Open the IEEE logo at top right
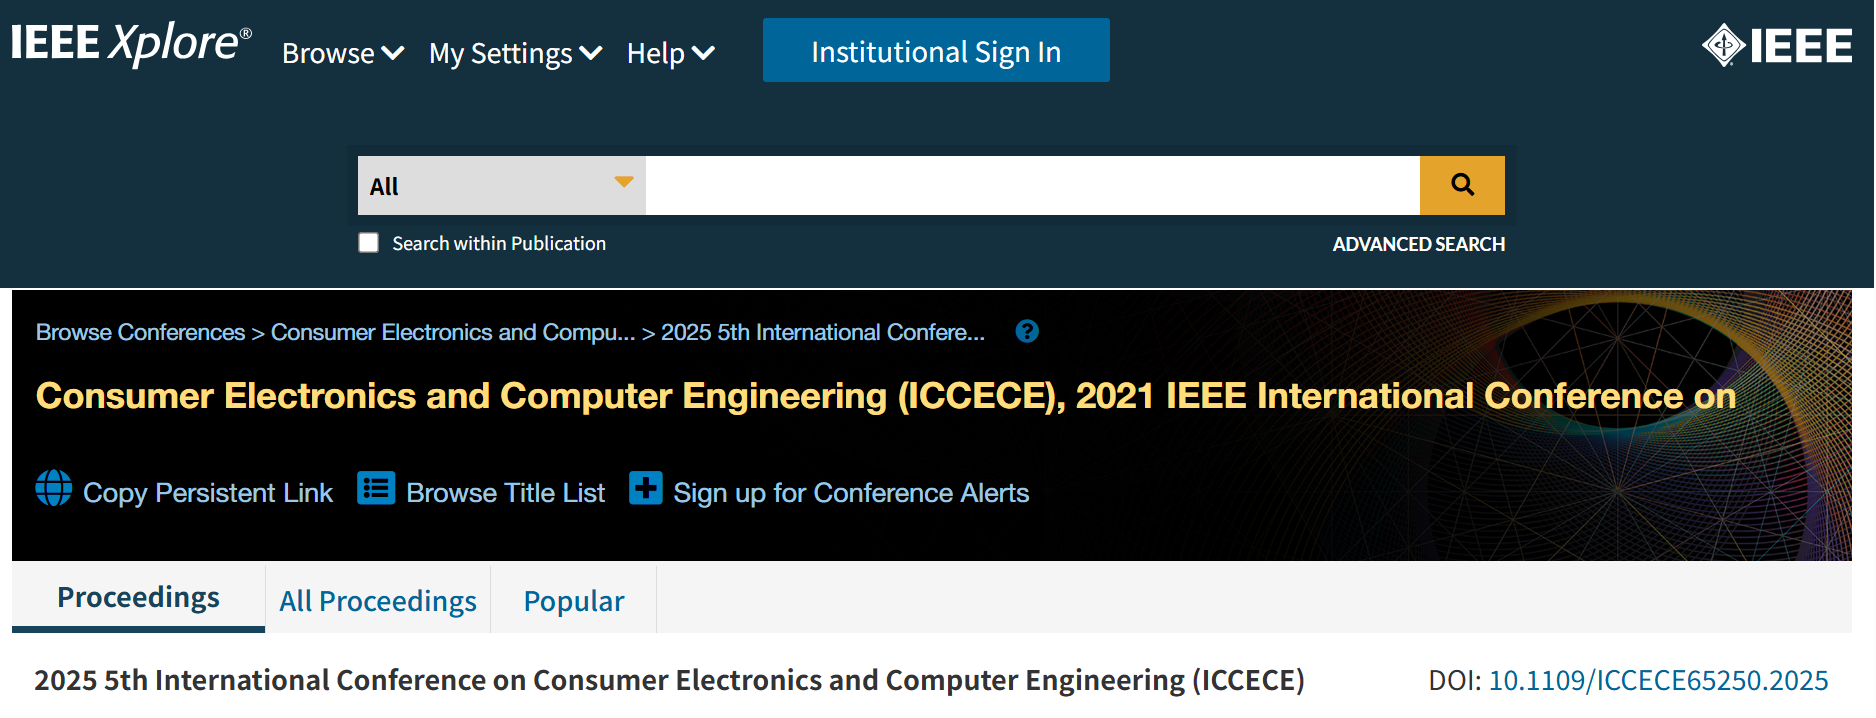The image size is (1876, 718). (x=1777, y=46)
